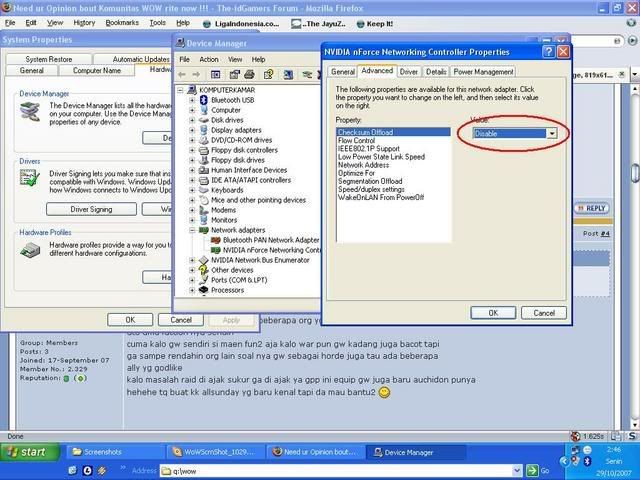This screenshot has height=480, width=640.
Task: Open the System Restore tab in System Properties
Action: [49, 60]
